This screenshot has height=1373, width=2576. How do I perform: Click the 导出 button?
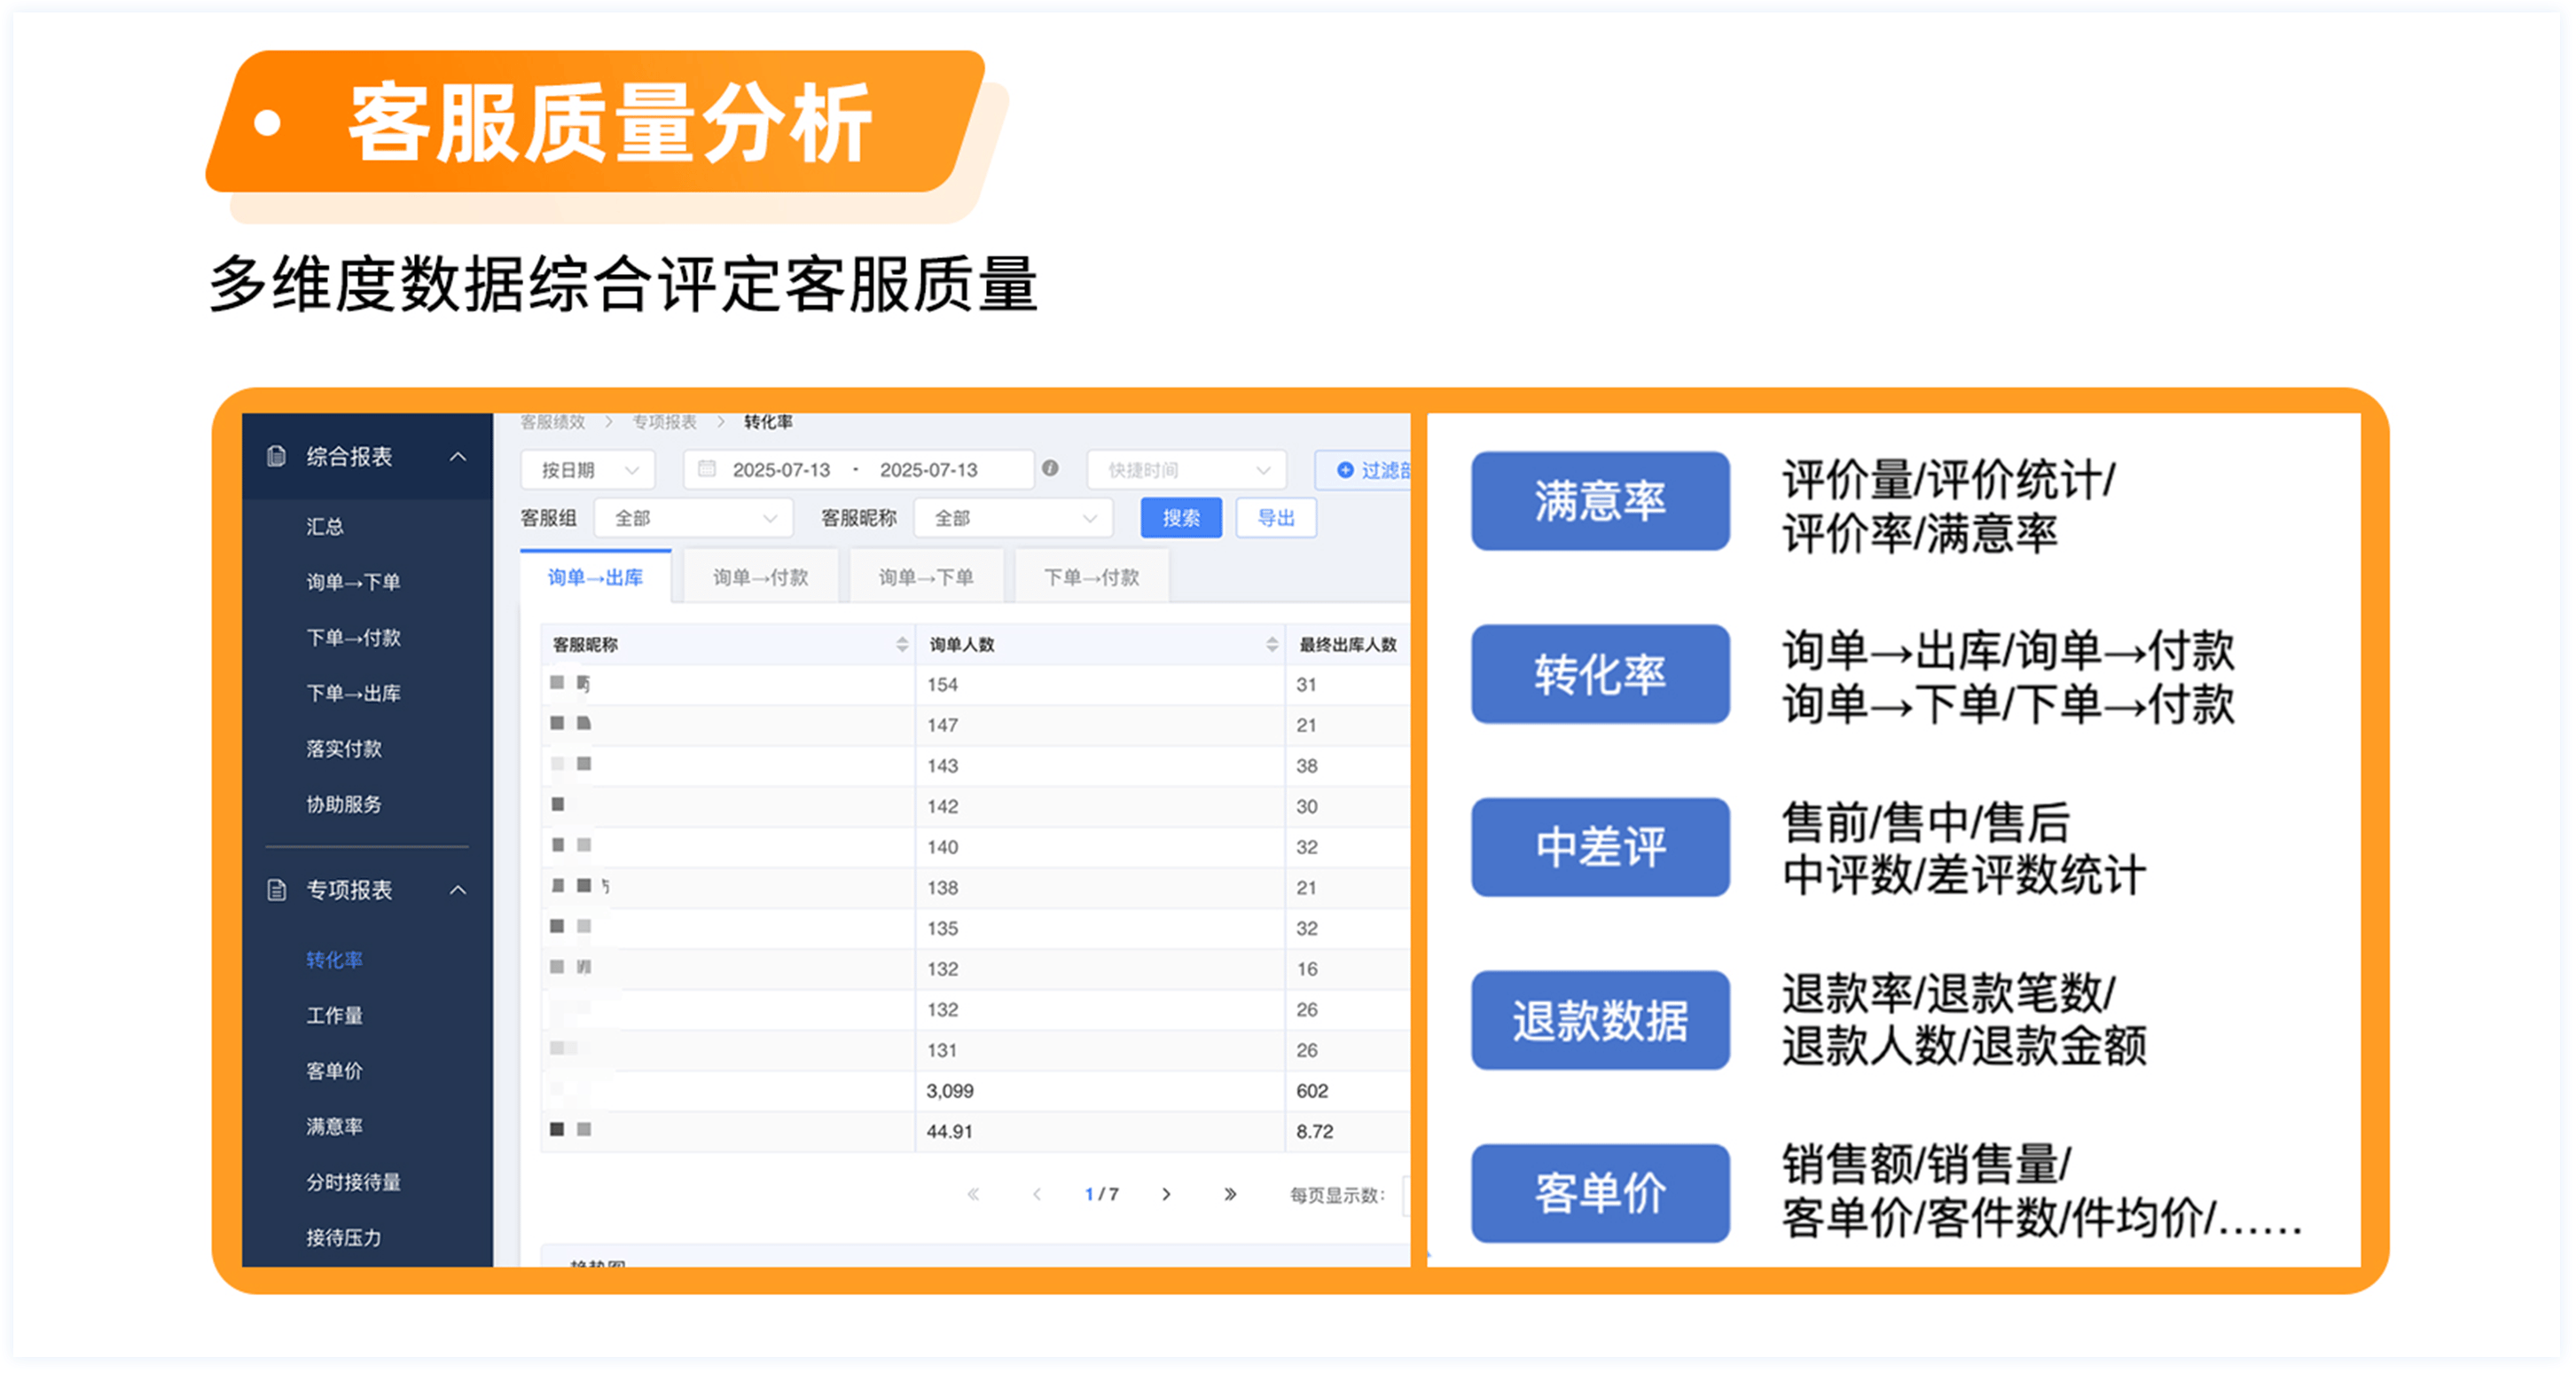click(1275, 518)
